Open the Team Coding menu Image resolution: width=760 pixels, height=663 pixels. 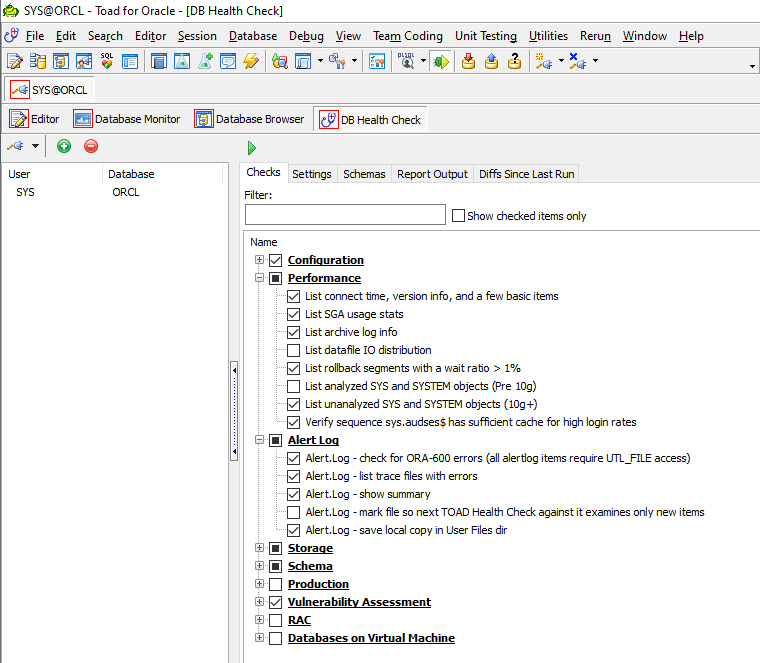tap(408, 36)
